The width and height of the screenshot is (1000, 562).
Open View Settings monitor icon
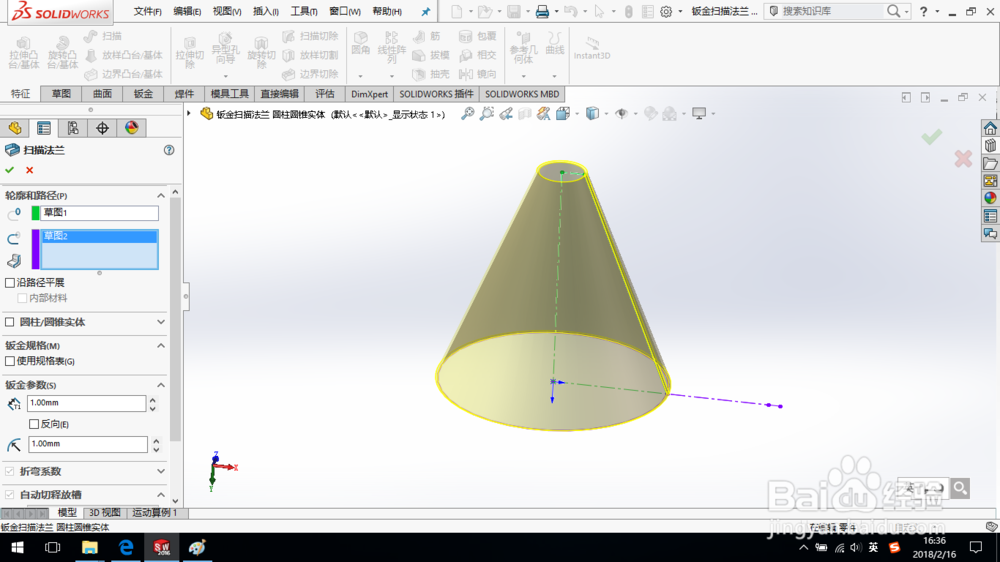coord(699,114)
